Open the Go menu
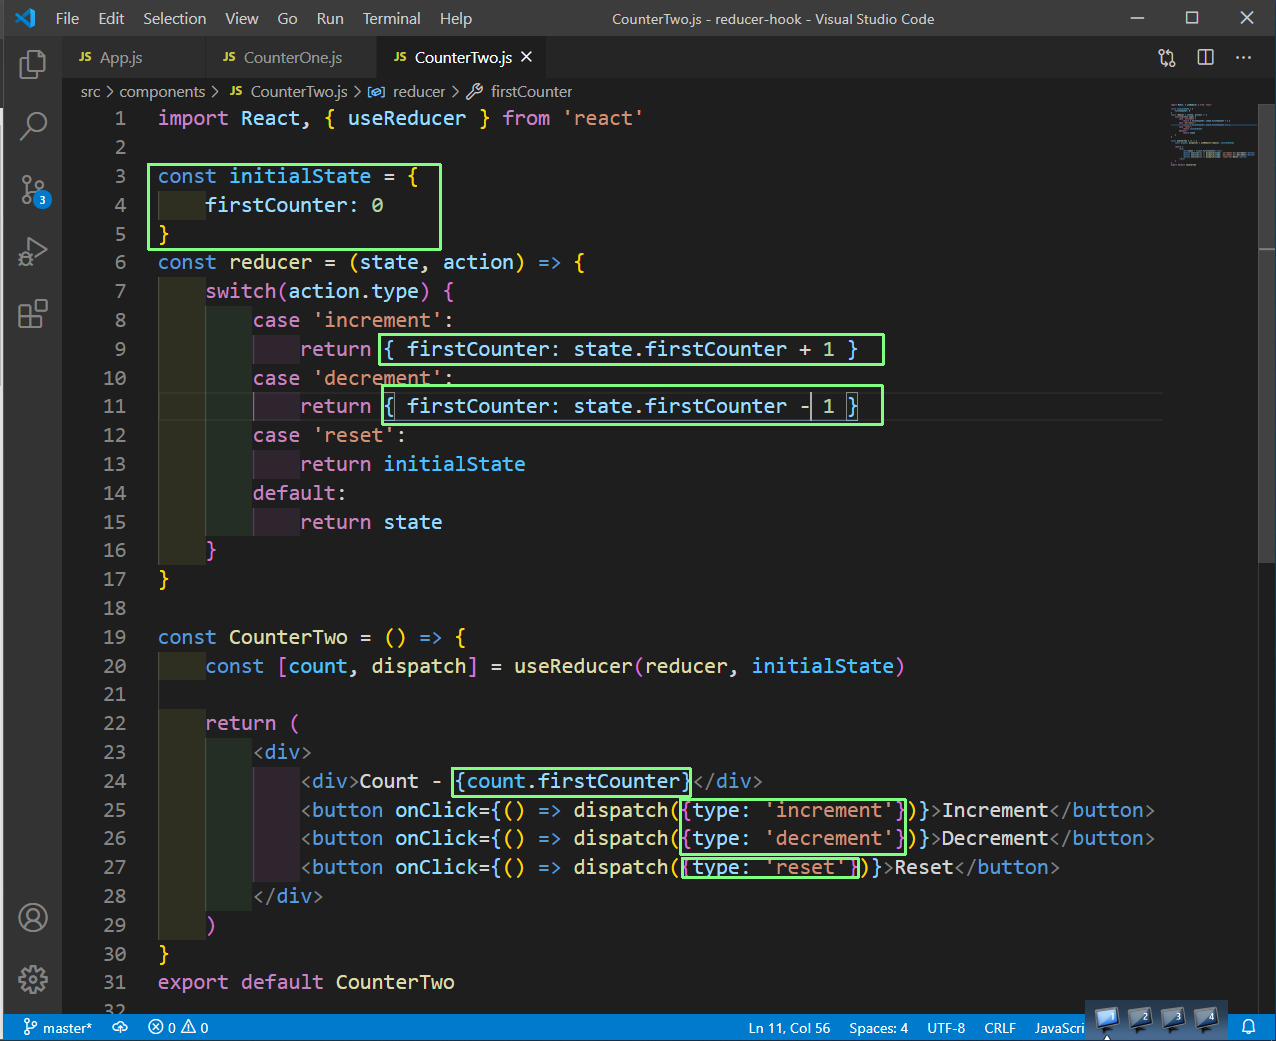This screenshot has height=1041, width=1276. [x=287, y=18]
